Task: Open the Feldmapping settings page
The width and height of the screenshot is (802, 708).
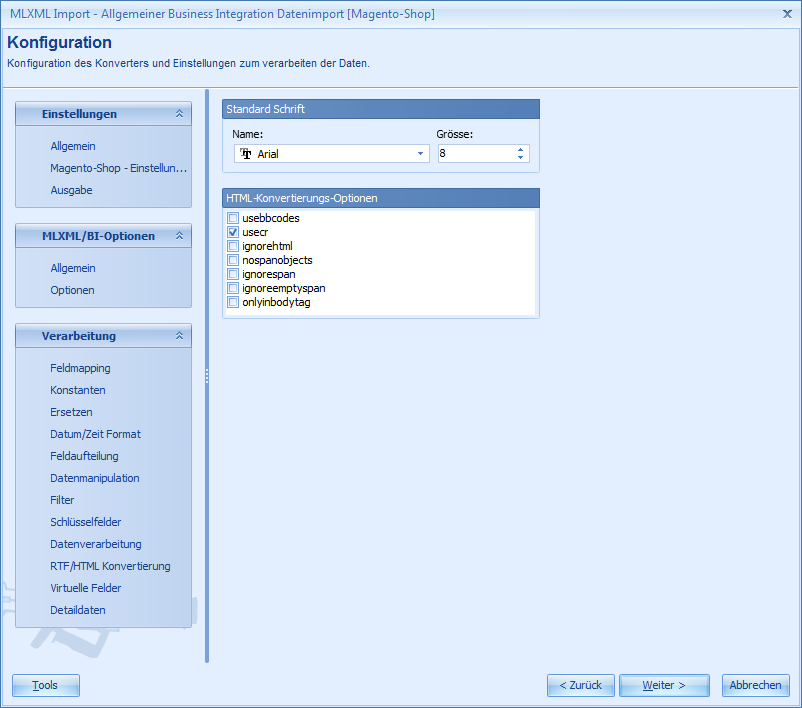Action: (77, 368)
